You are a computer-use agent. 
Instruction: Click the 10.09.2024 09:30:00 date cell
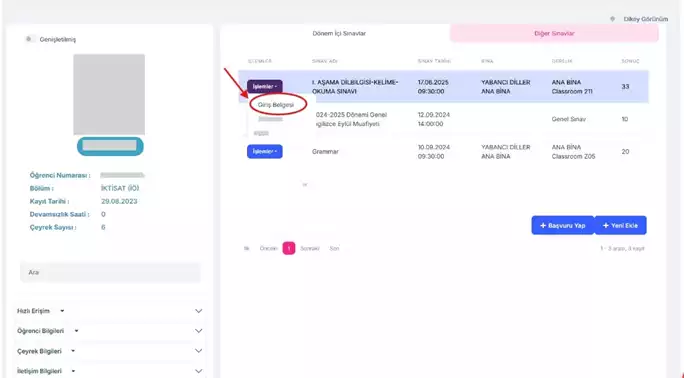pyautogui.click(x=434, y=152)
